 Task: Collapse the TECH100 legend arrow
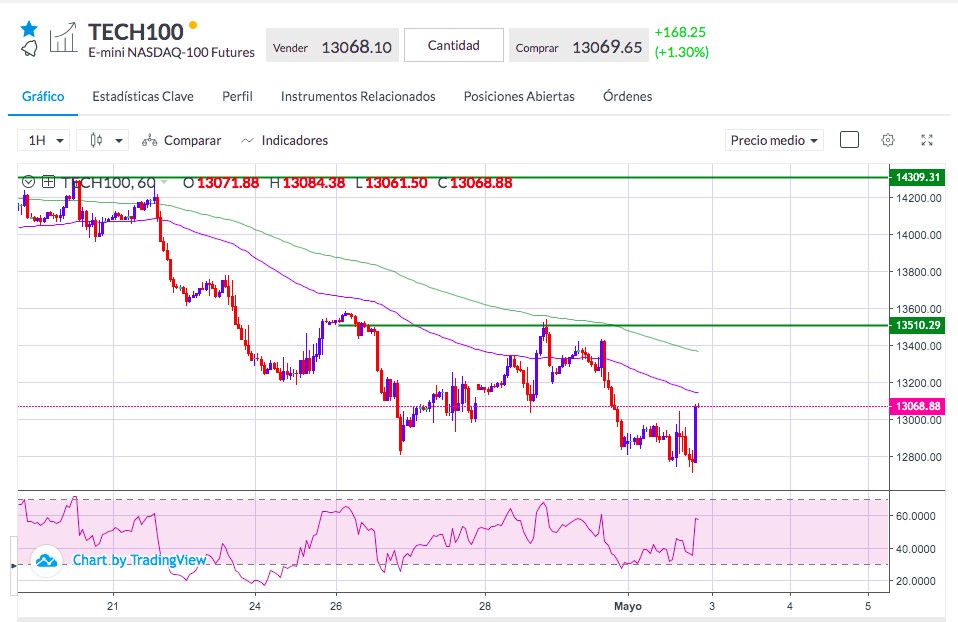click(x=28, y=182)
